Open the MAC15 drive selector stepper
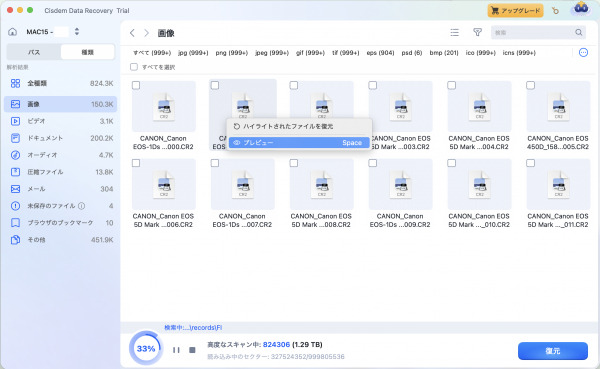This screenshot has height=369, width=600. pyautogui.click(x=77, y=31)
